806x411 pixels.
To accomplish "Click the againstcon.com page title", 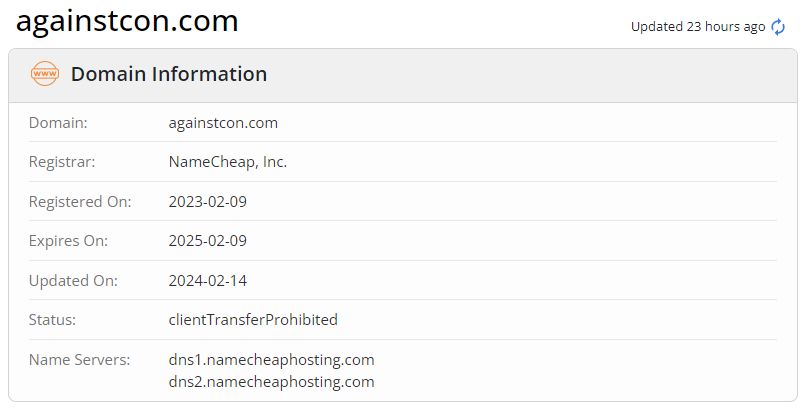I will (127, 21).
